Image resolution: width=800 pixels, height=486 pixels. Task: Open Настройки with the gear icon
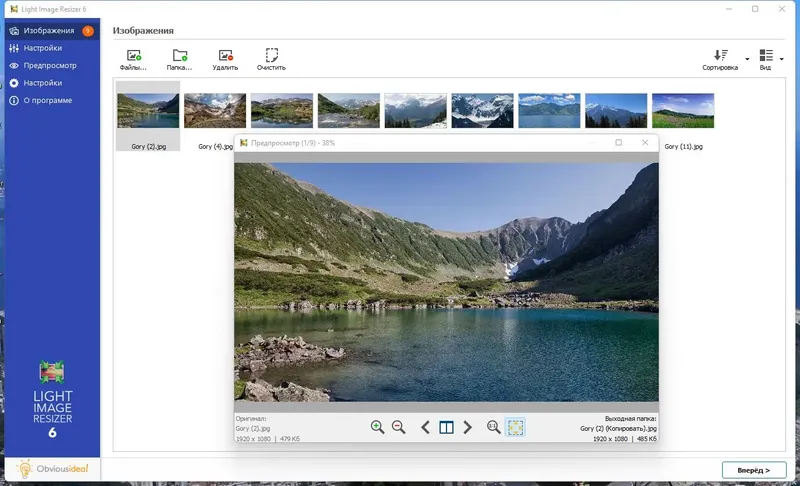tap(52, 83)
